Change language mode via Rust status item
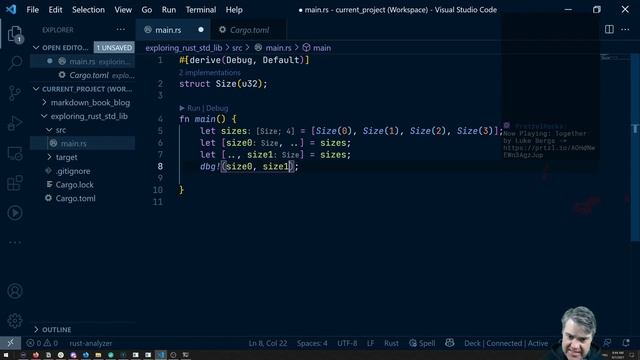This screenshot has width=640, height=360. tap(391, 343)
